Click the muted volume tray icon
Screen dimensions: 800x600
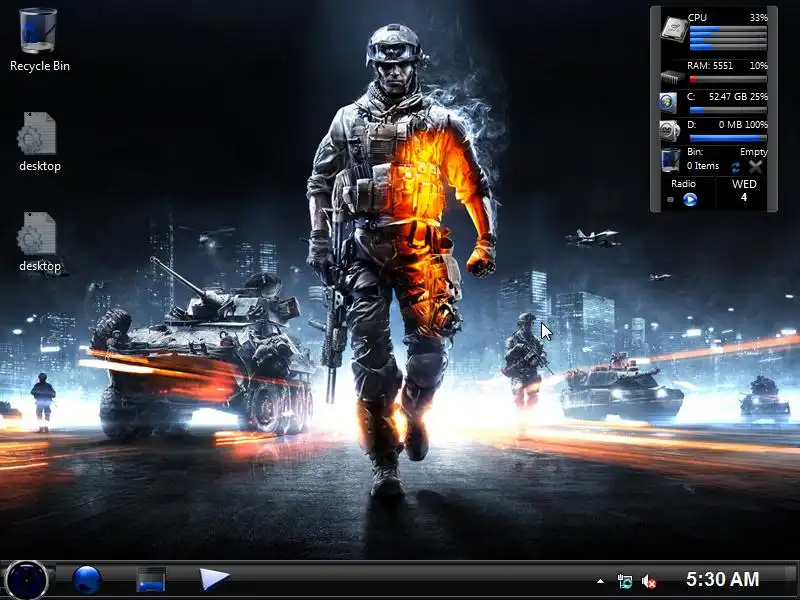648,581
